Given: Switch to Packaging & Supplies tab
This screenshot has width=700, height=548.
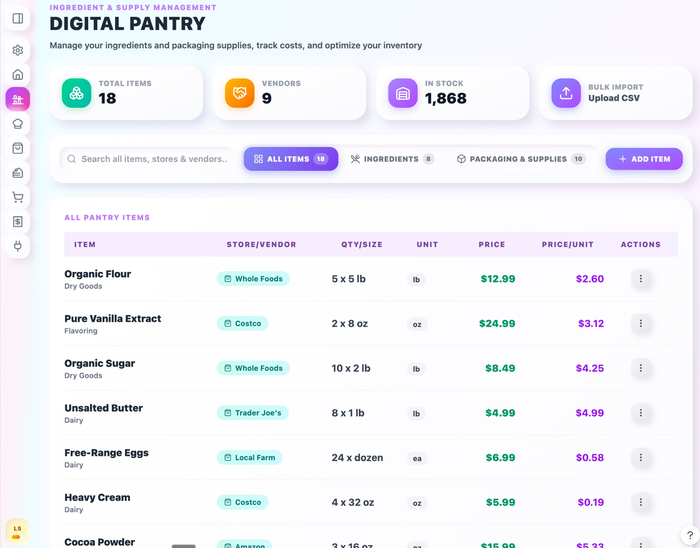Looking at the screenshot, I should click(521, 159).
